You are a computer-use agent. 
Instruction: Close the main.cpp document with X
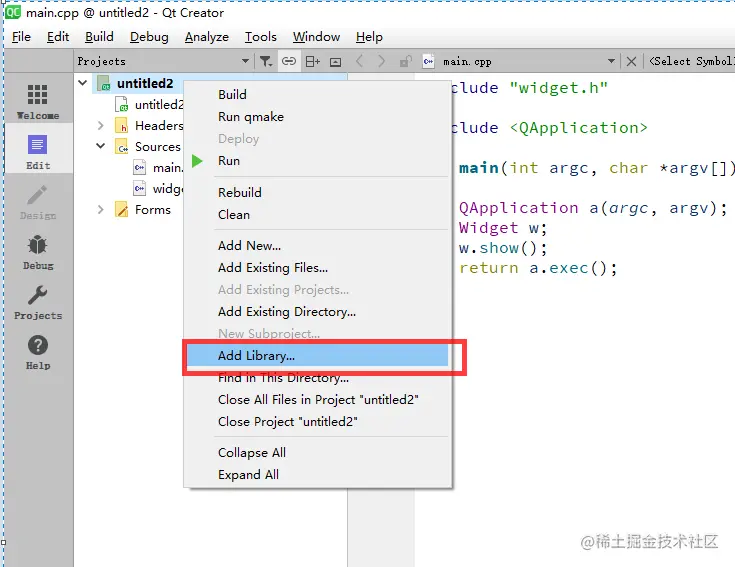[x=631, y=61]
